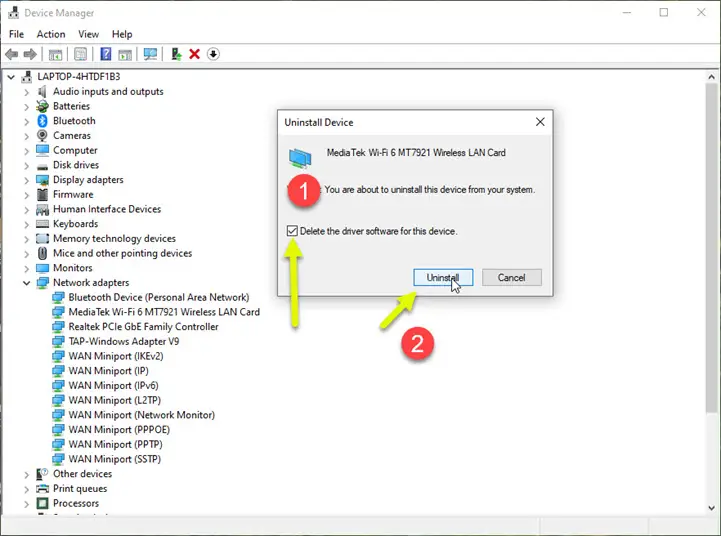Close the Uninstall Device dialog with X
Image resolution: width=721 pixels, height=536 pixels.
click(540, 122)
